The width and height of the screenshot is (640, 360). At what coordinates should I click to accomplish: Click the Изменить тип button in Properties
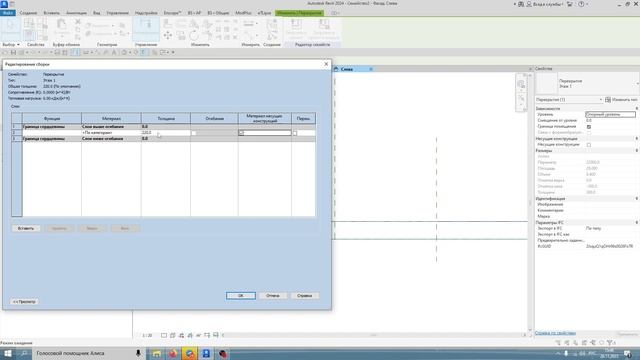tap(622, 100)
